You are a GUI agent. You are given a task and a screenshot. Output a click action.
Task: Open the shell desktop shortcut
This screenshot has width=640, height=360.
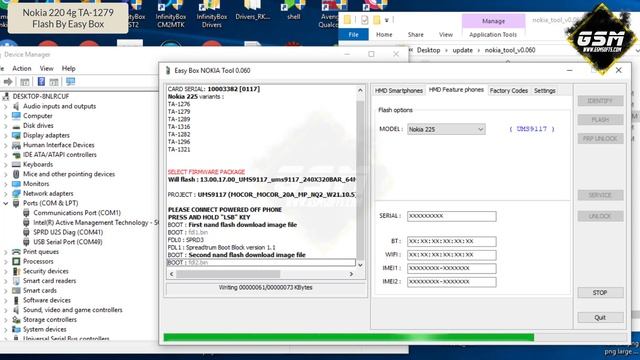click(293, 11)
